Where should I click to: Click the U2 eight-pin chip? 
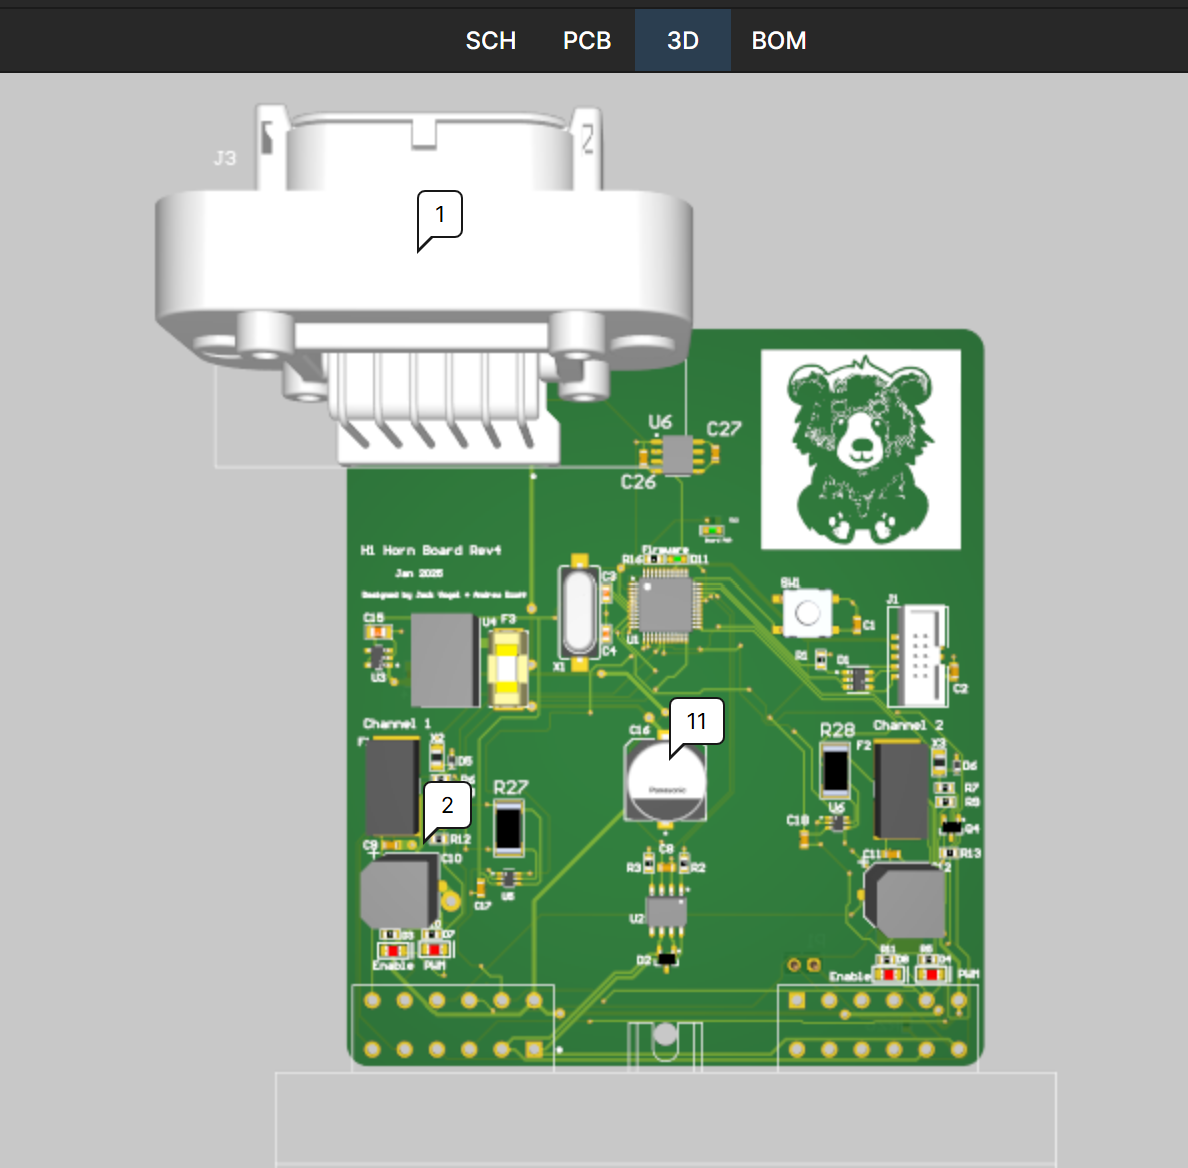(666, 911)
